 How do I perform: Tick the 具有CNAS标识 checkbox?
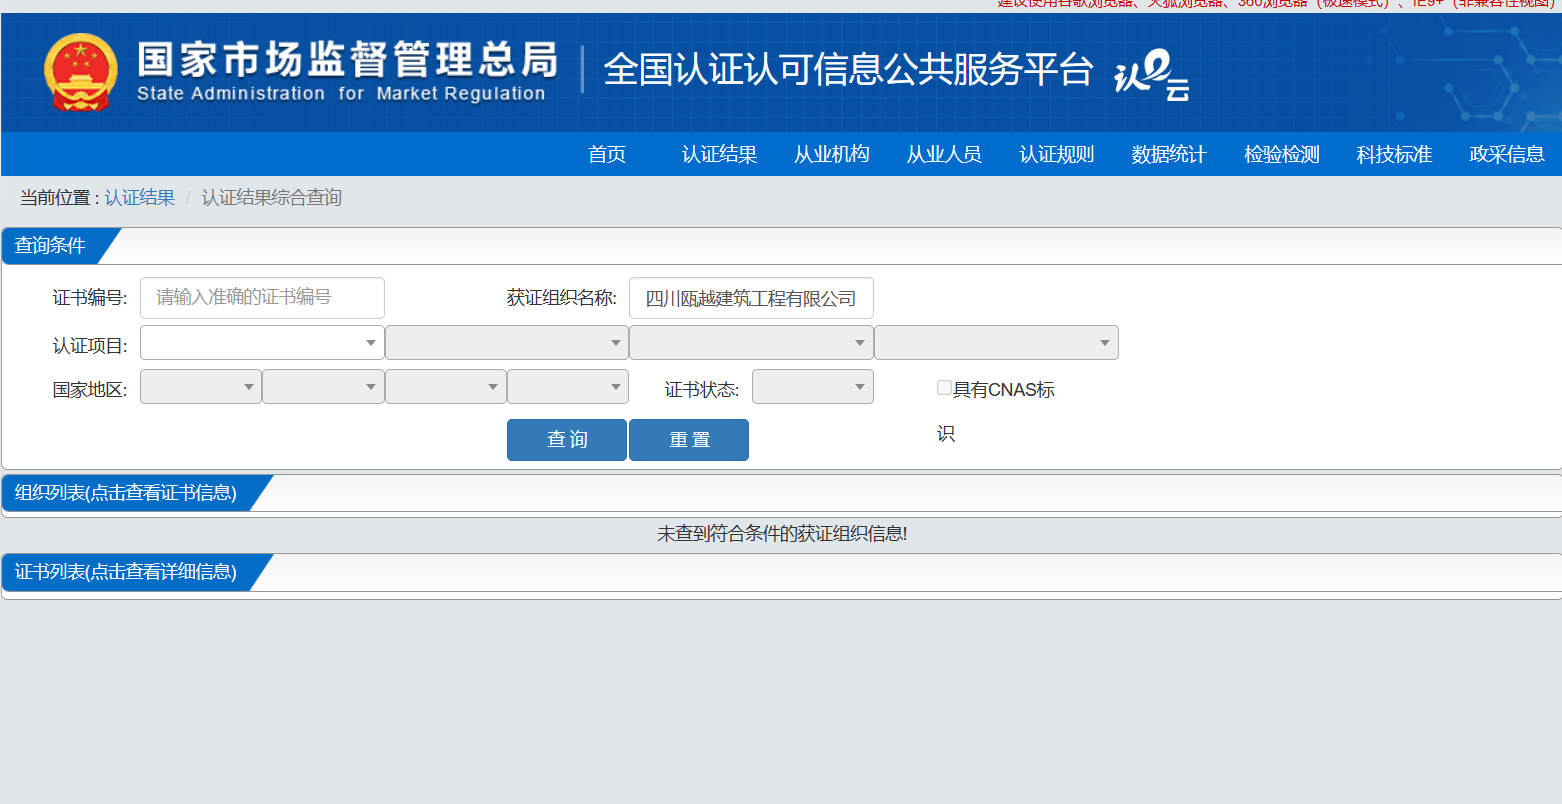click(x=944, y=388)
